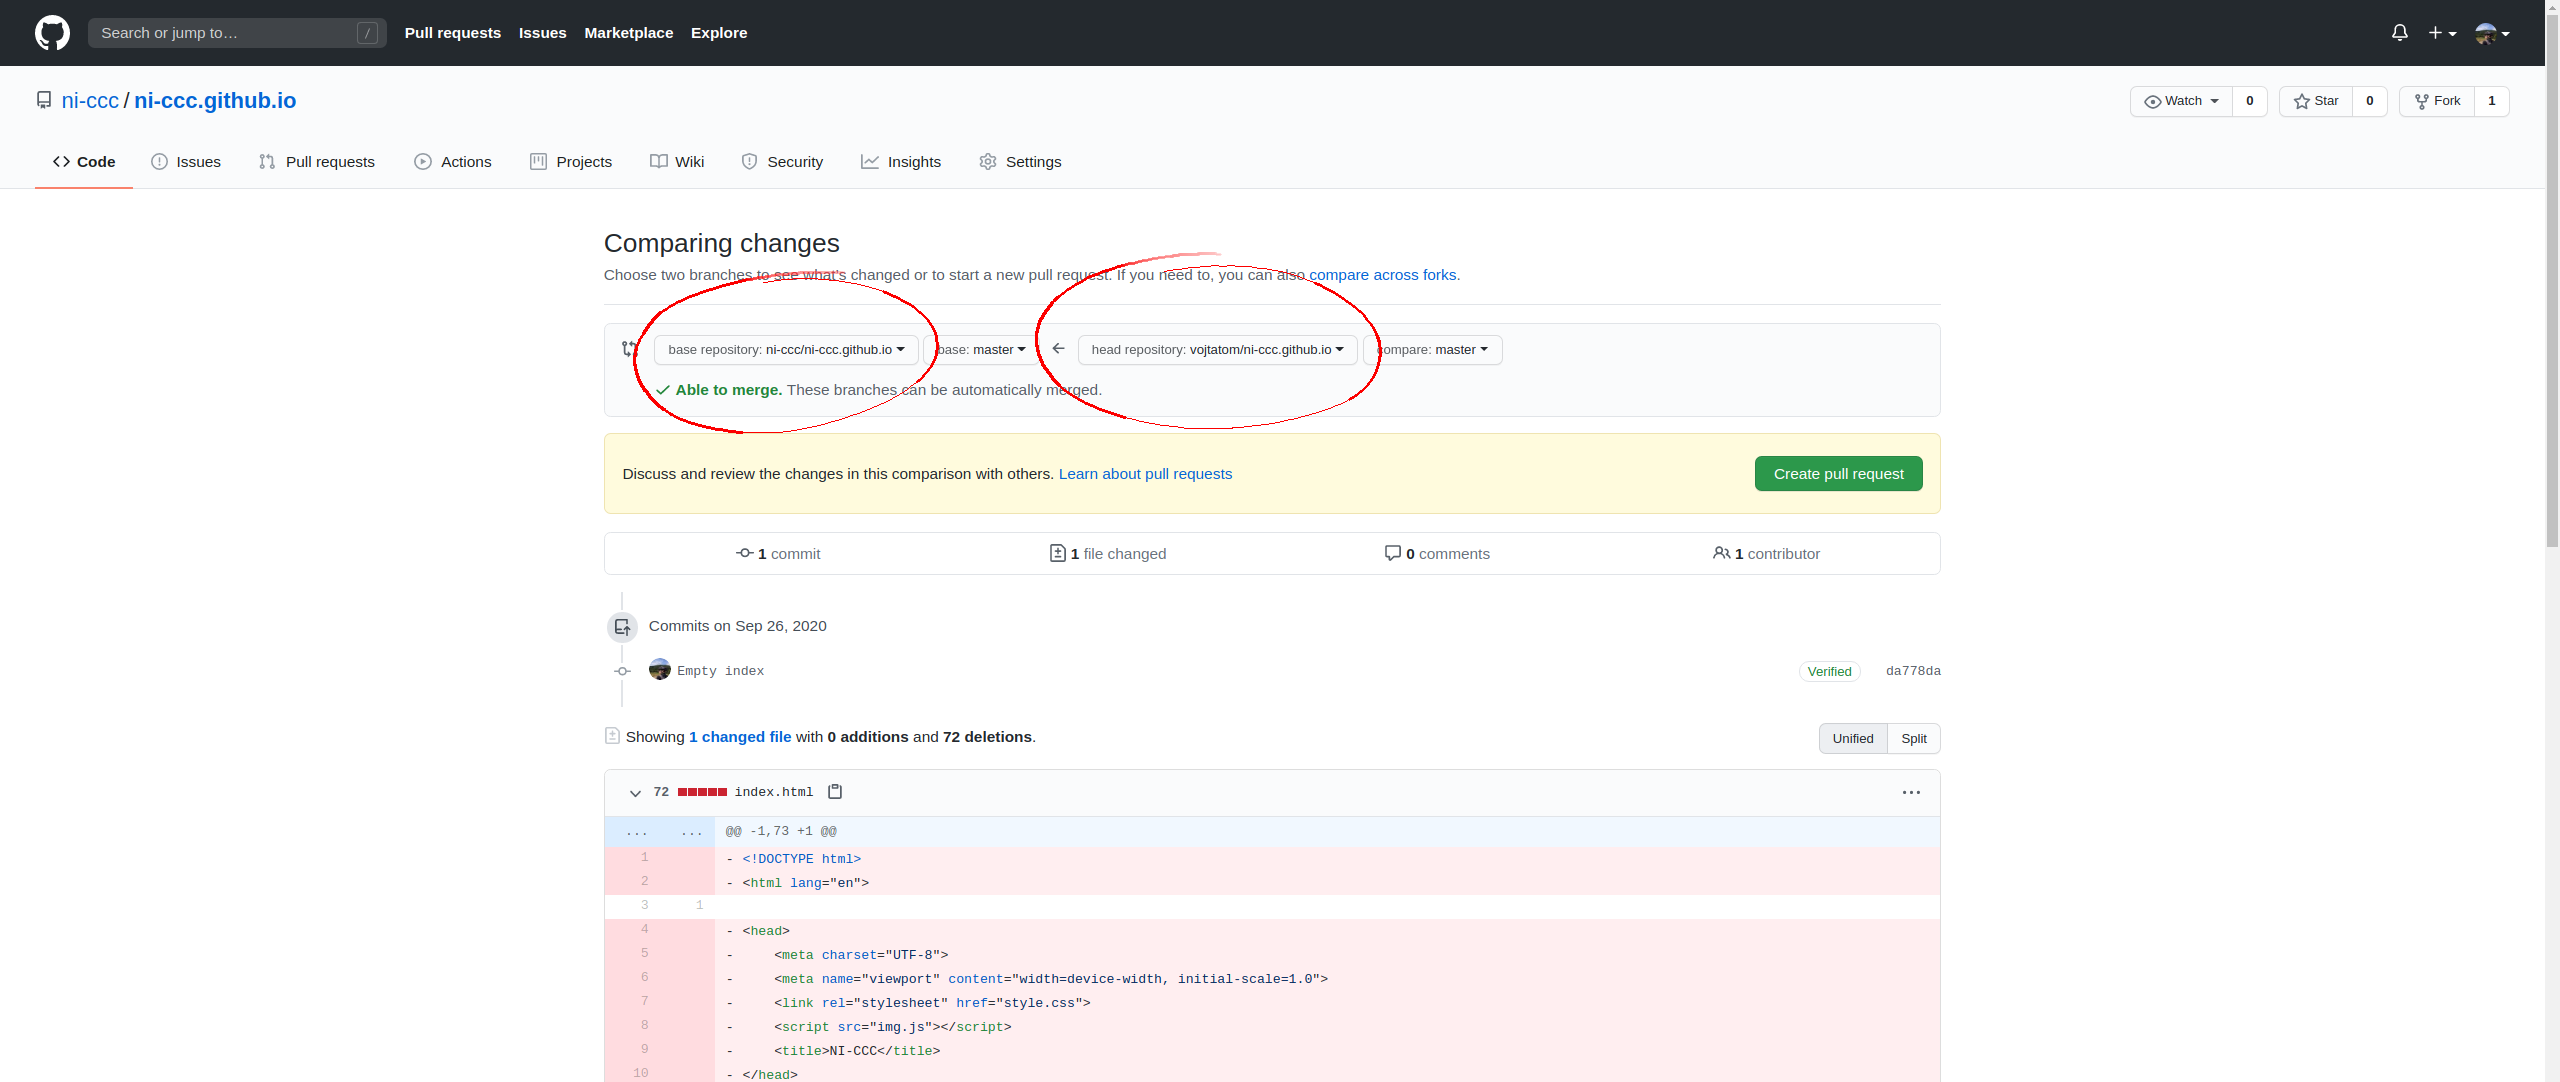Switch to the repository Pull requests tab
The image size is (2560, 1082).
point(317,162)
